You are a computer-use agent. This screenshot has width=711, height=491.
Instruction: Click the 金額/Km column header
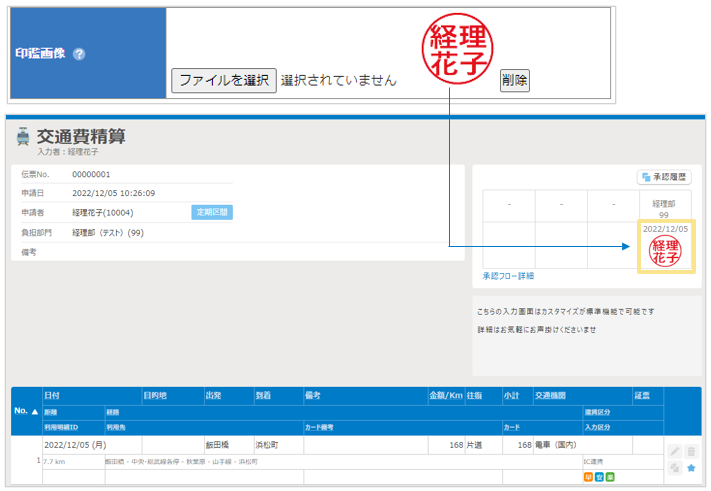coord(445,396)
